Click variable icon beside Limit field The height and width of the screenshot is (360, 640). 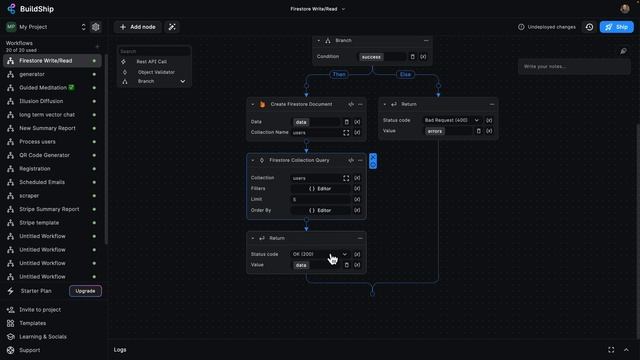click(357, 200)
